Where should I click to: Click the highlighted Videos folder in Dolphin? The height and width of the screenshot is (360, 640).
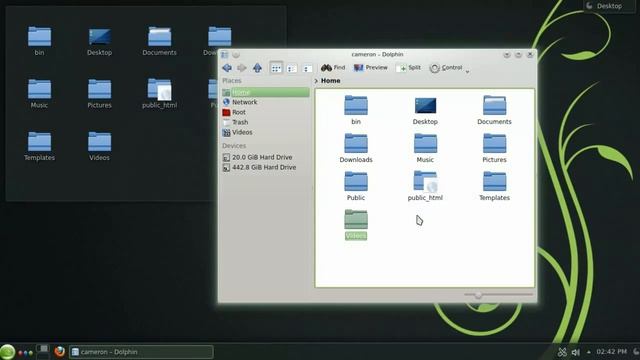(x=356, y=224)
